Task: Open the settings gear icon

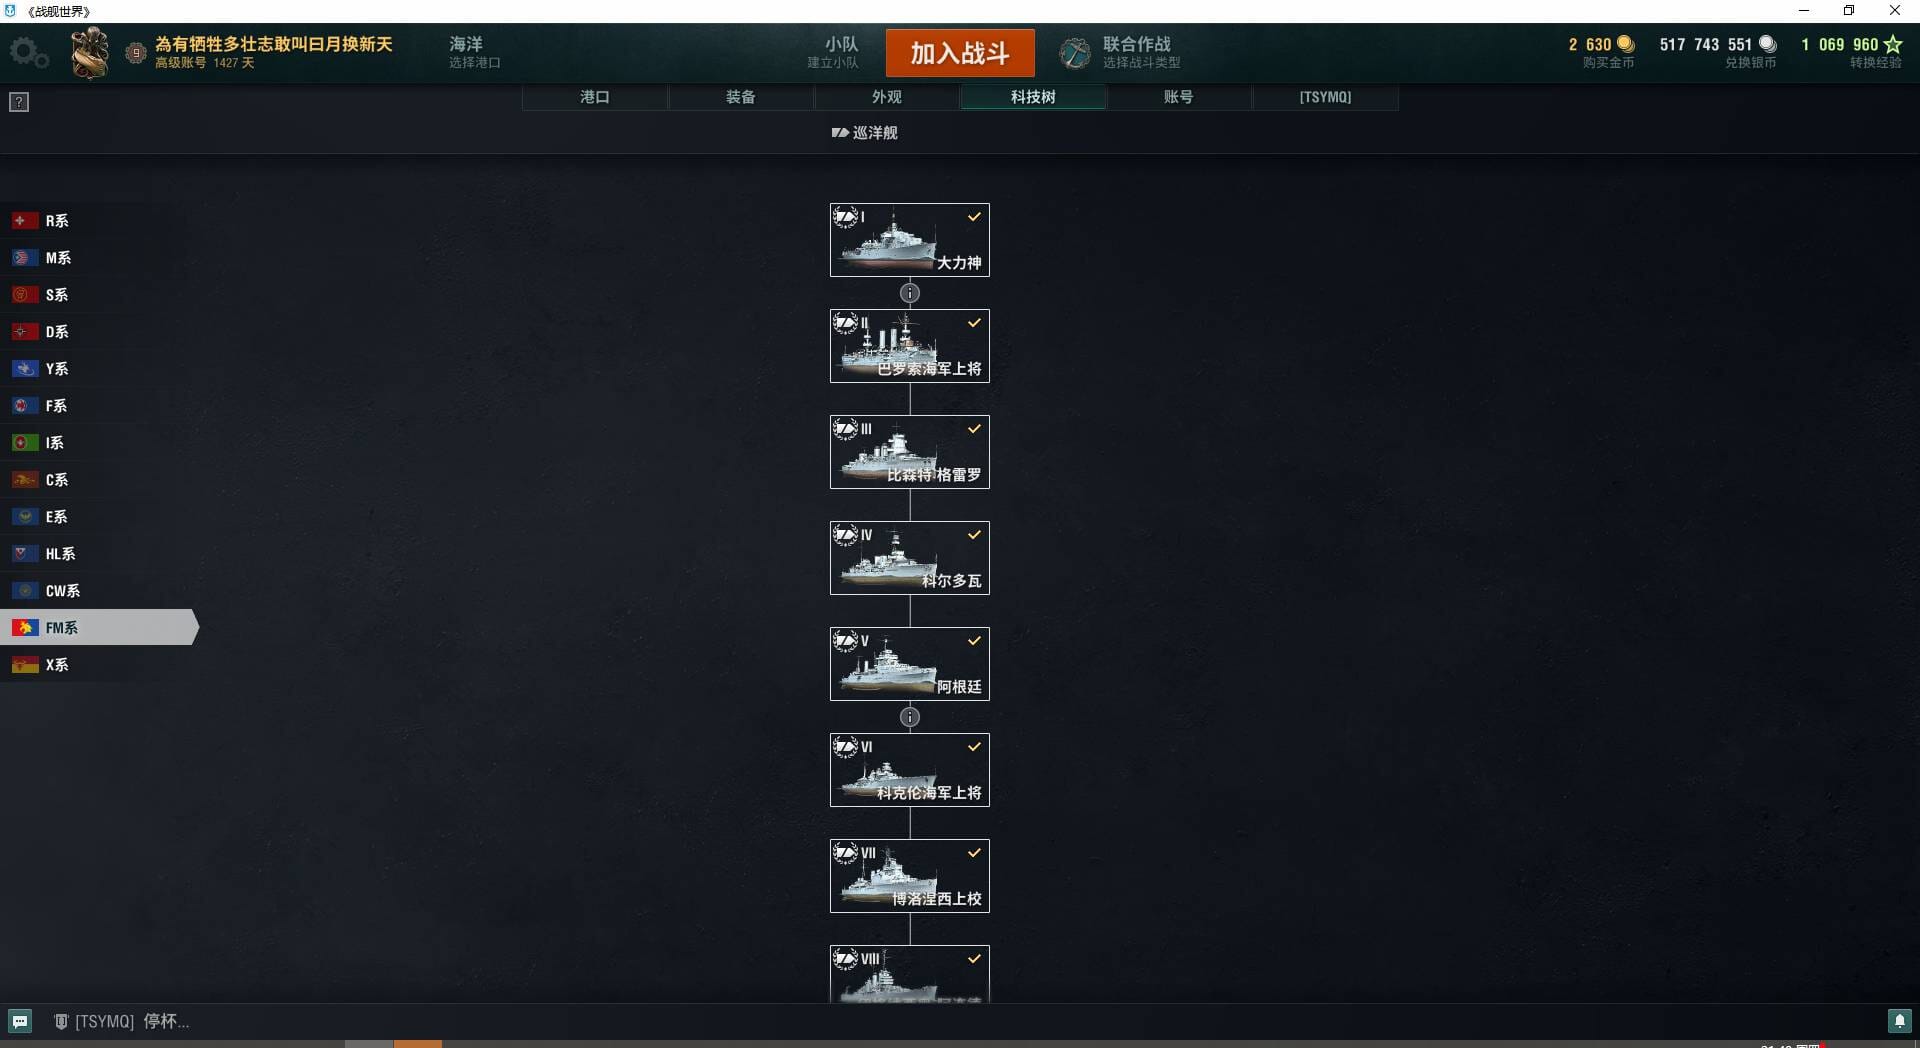Action: click(29, 53)
